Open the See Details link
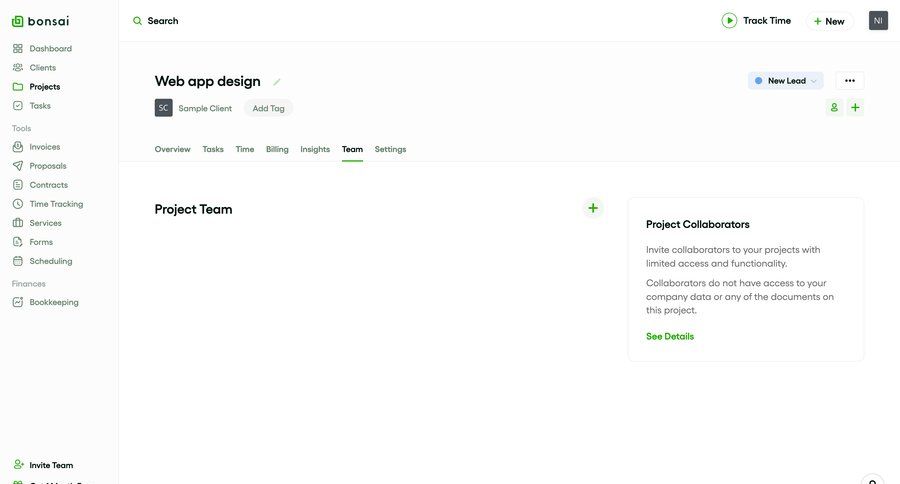 click(x=670, y=336)
